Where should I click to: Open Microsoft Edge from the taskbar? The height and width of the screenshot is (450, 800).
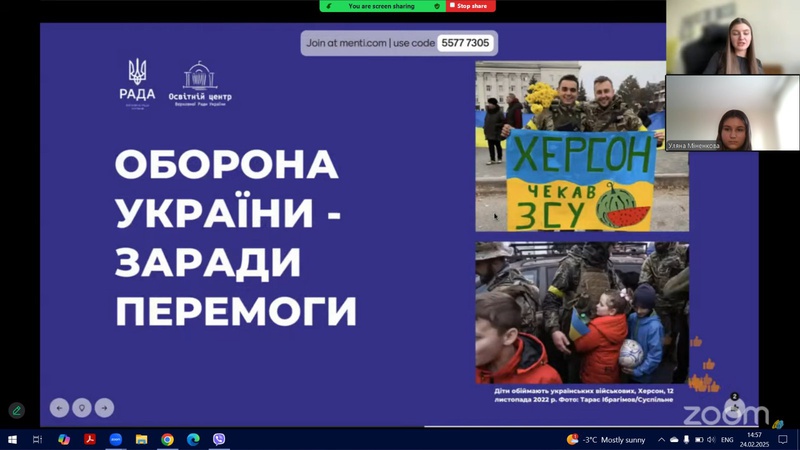193,439
